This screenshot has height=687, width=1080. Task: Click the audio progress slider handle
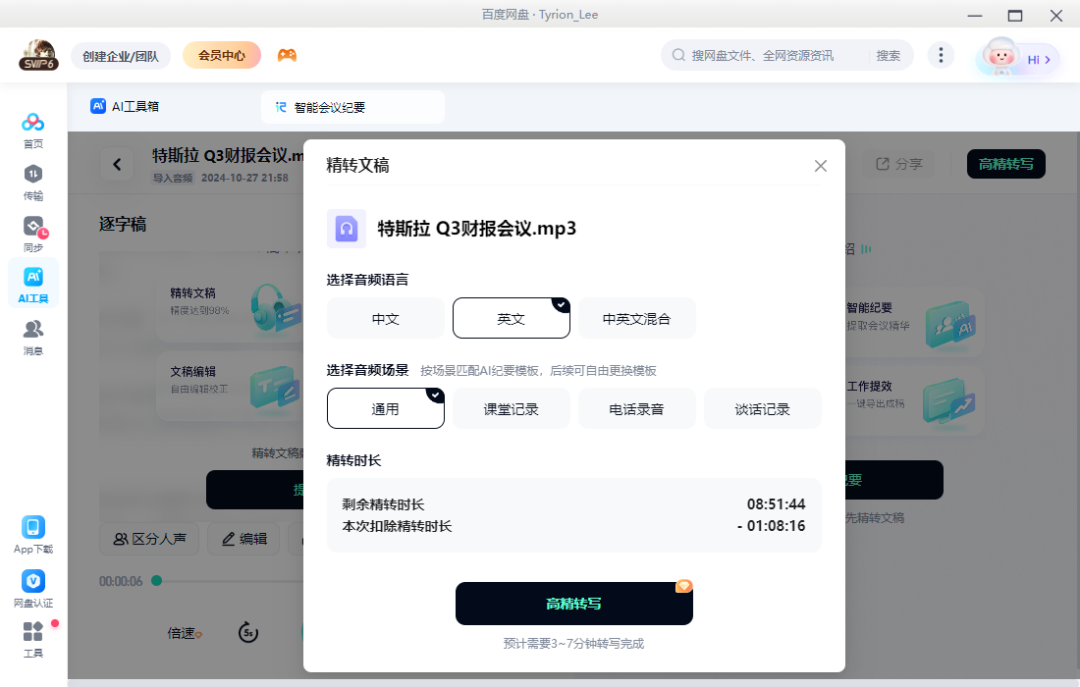click(x=157, y=581)
